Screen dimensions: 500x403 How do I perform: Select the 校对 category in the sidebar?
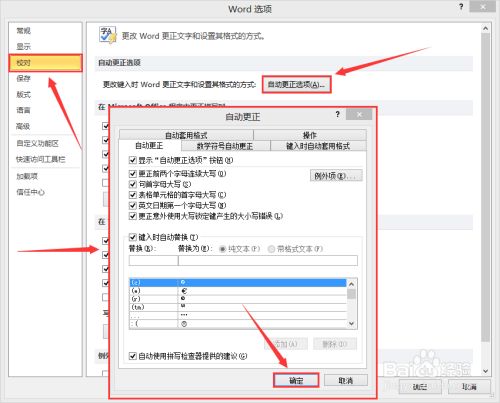point(45,63)
